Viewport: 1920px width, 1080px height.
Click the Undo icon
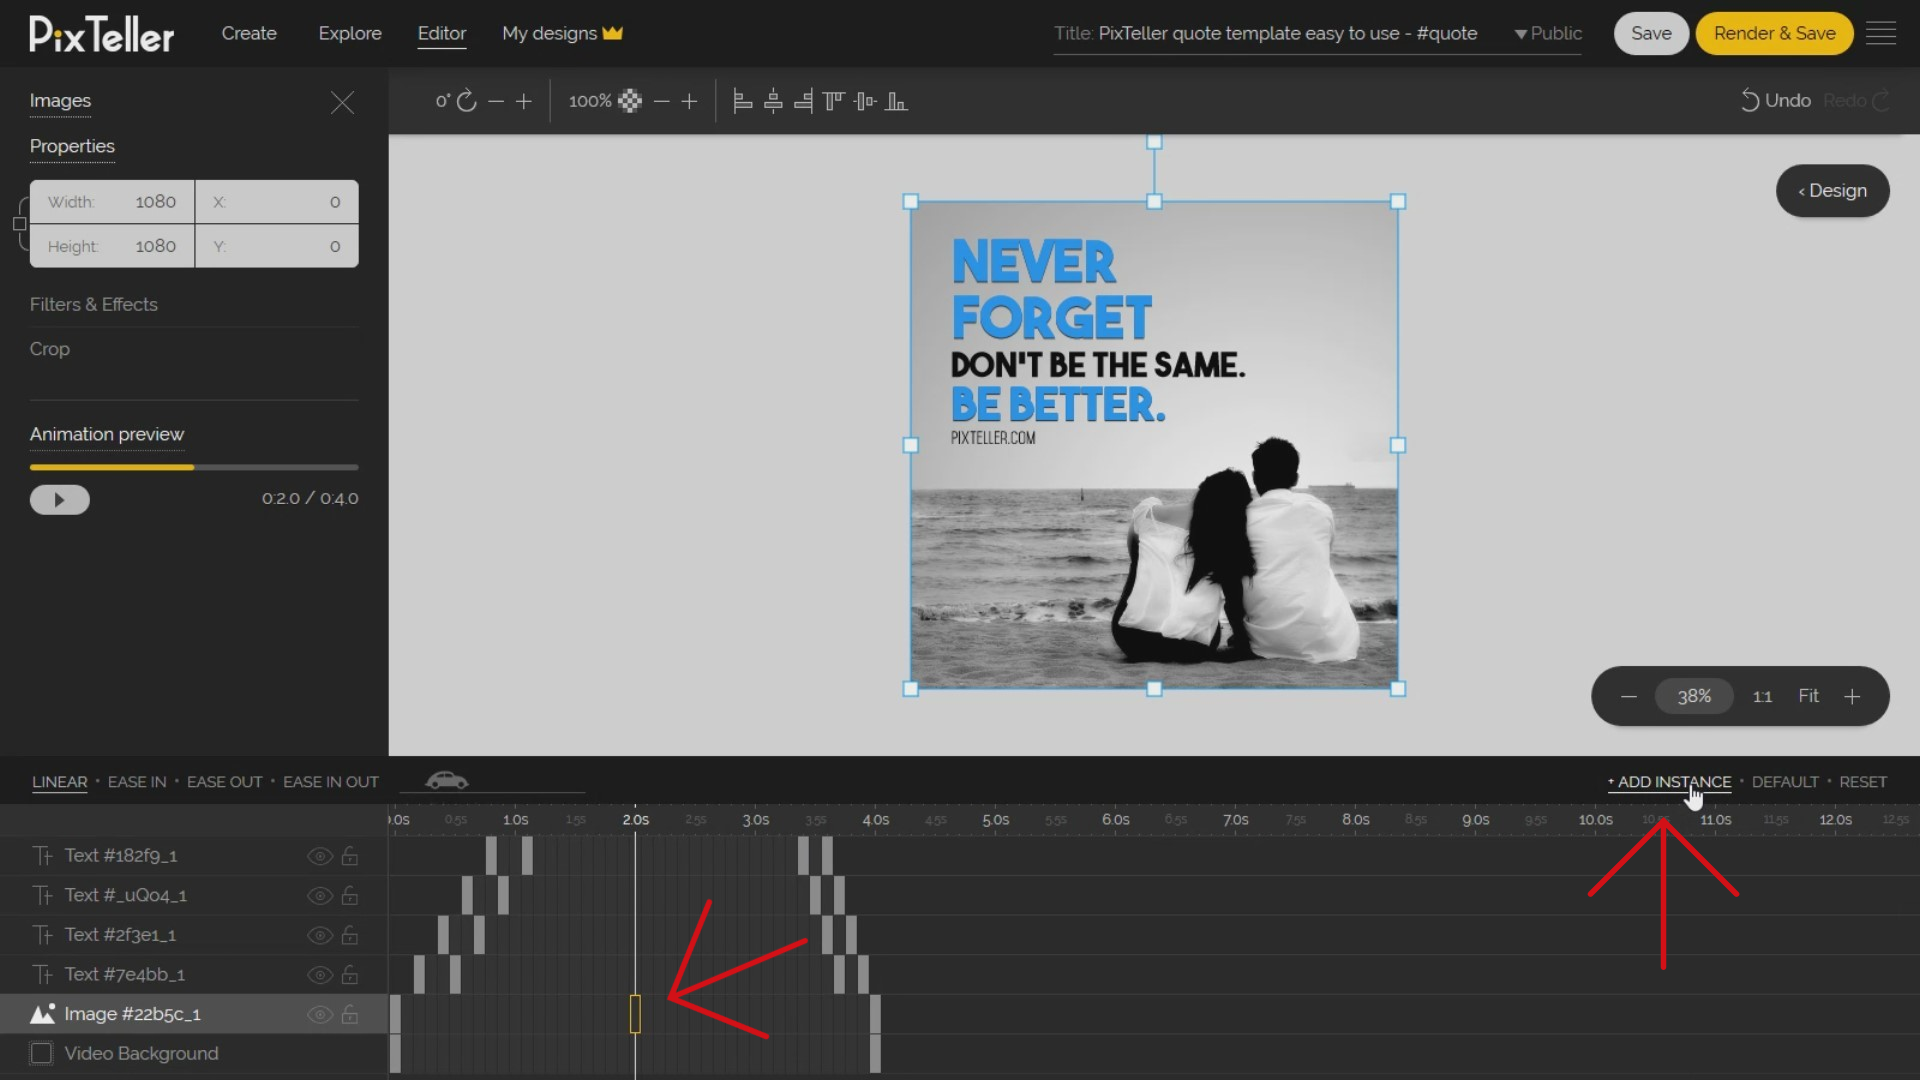click(1749, 100)
